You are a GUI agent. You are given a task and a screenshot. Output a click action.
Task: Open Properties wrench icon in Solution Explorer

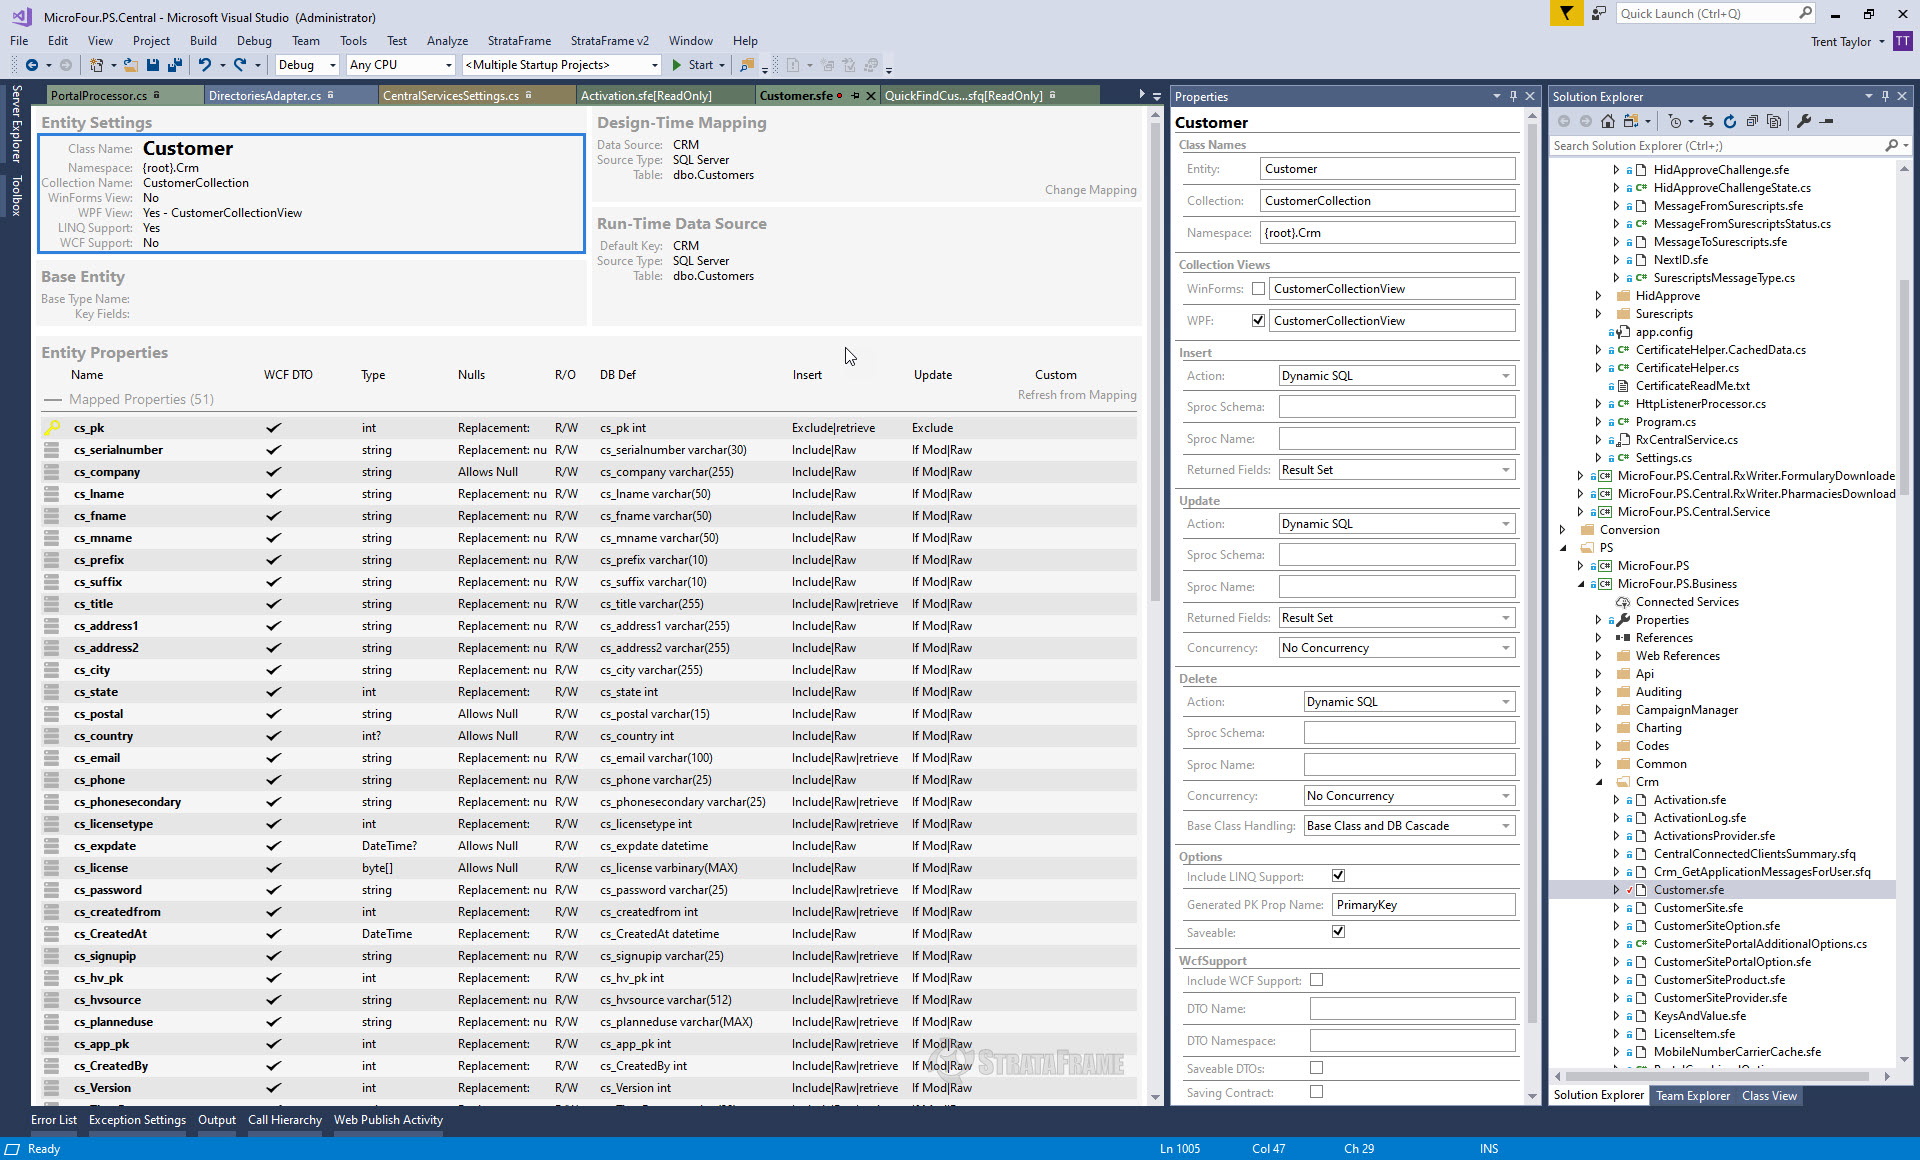(1804, 121)
